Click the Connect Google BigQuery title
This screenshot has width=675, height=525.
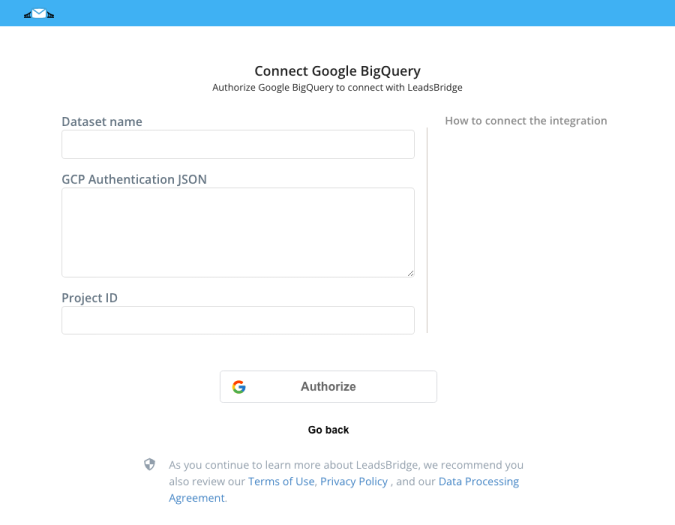(338, 71)
